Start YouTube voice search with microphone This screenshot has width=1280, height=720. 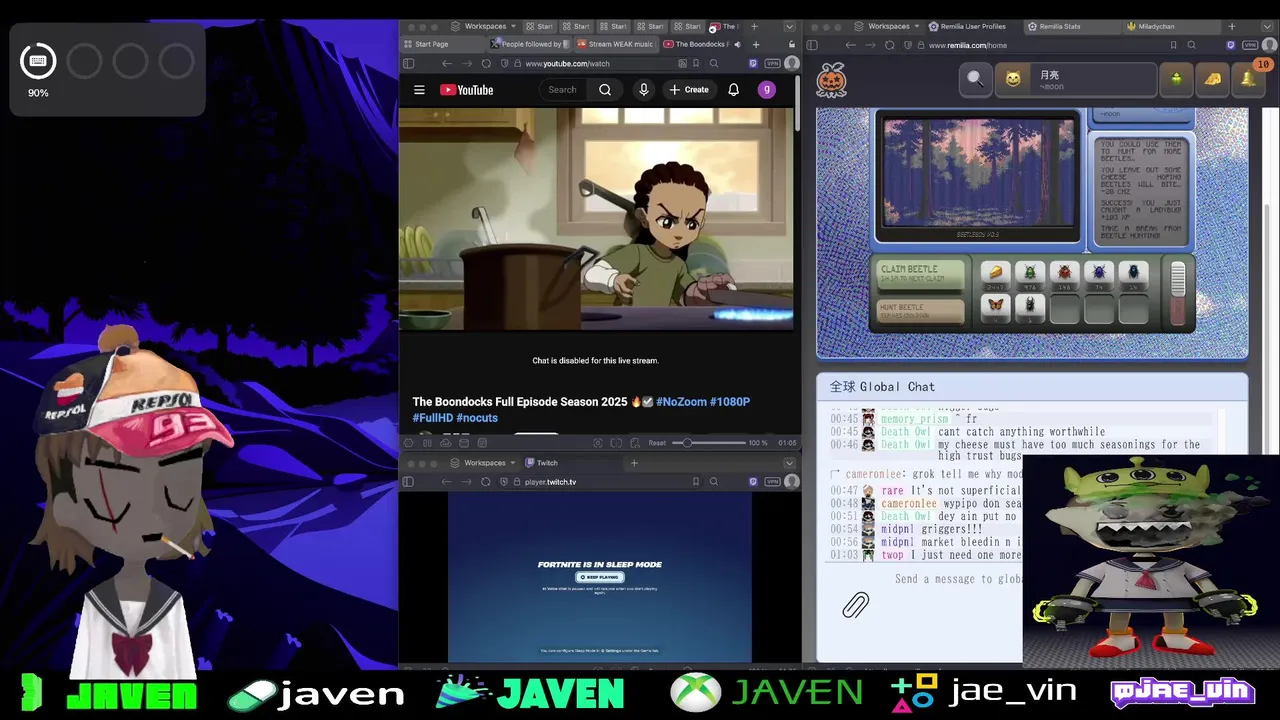coord(643,90)
